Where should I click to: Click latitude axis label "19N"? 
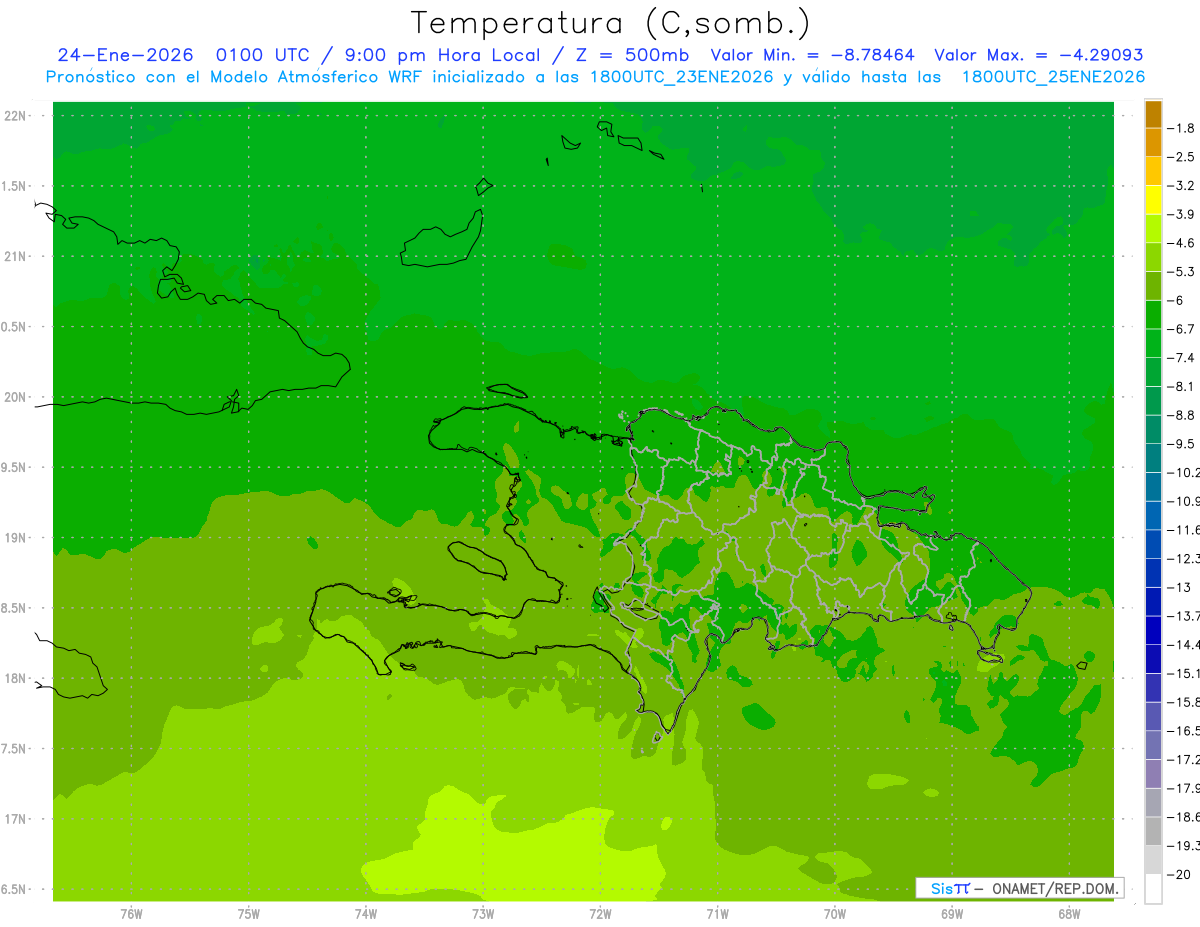click(16, 538)
